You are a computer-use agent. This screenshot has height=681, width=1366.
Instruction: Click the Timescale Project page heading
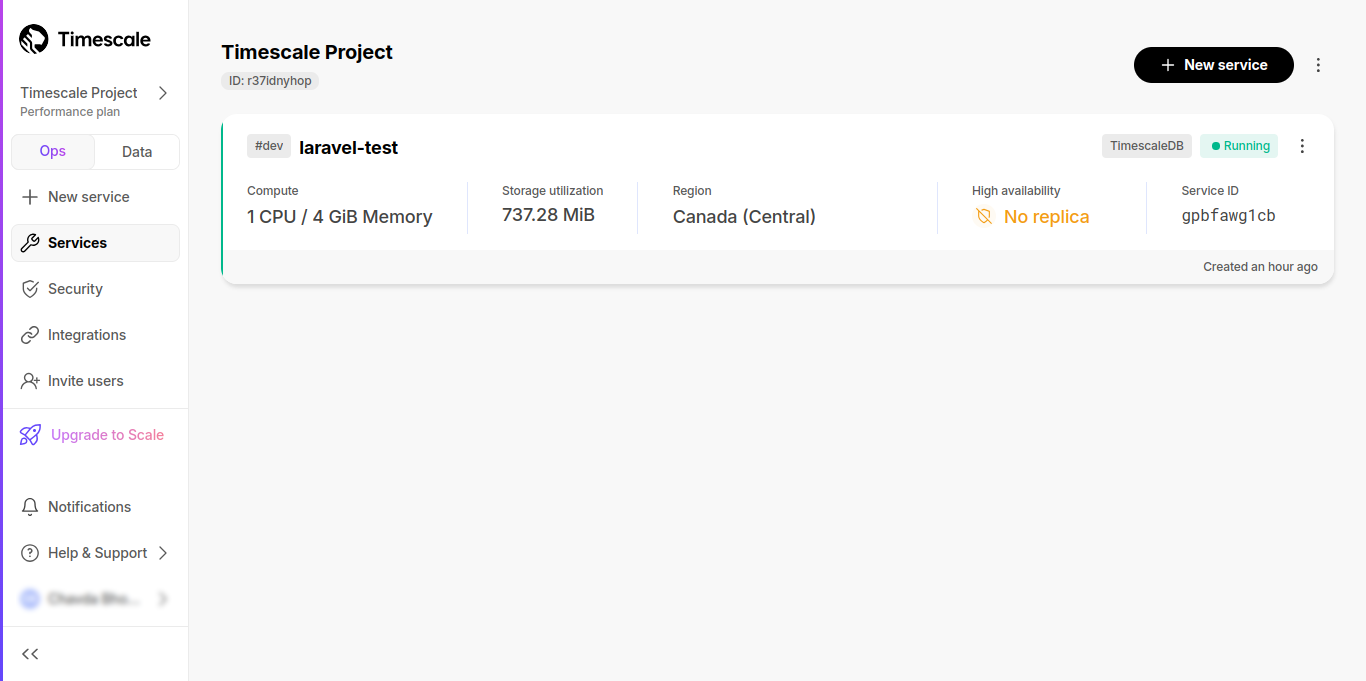tap(307, 52)
